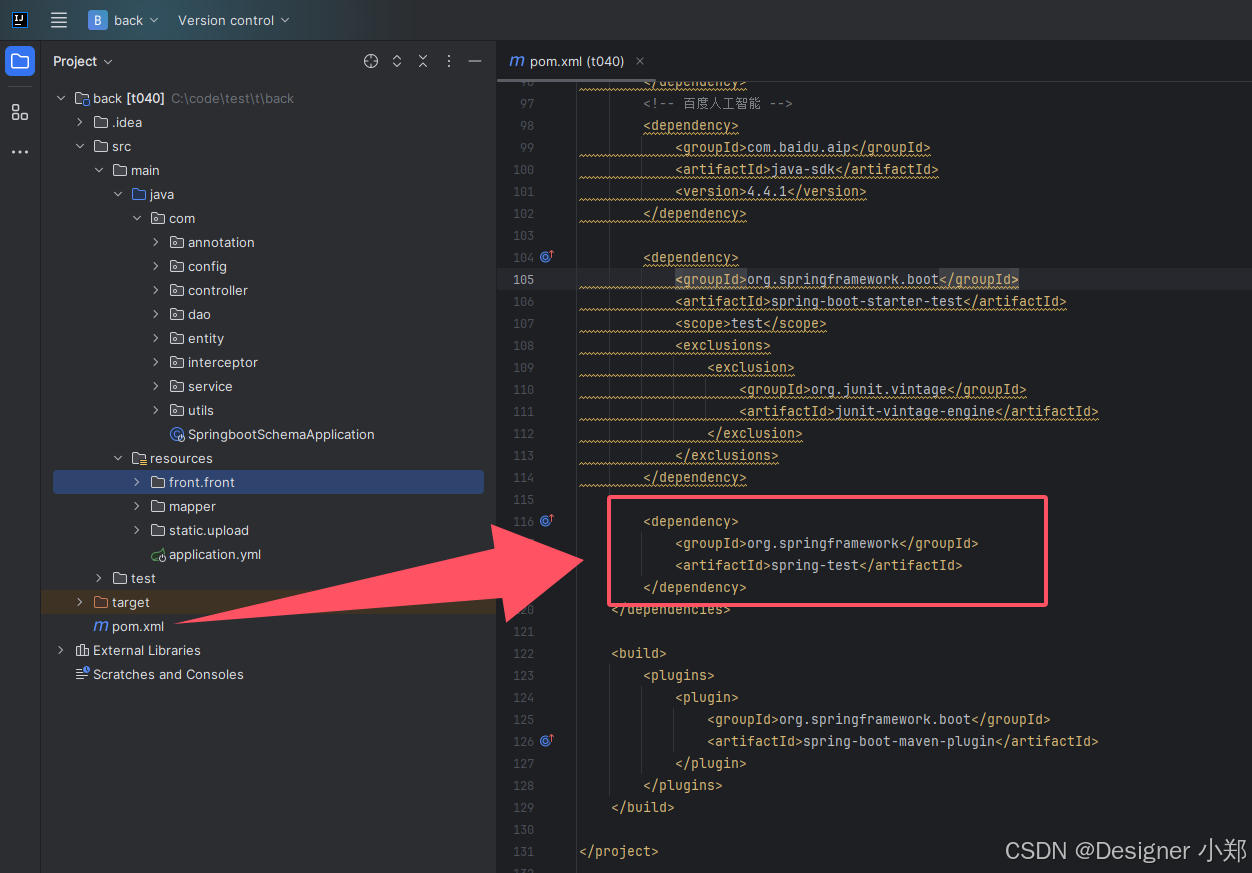
Task: Click junit-vintage-engine artifactId text
Action: coord(915,411)
